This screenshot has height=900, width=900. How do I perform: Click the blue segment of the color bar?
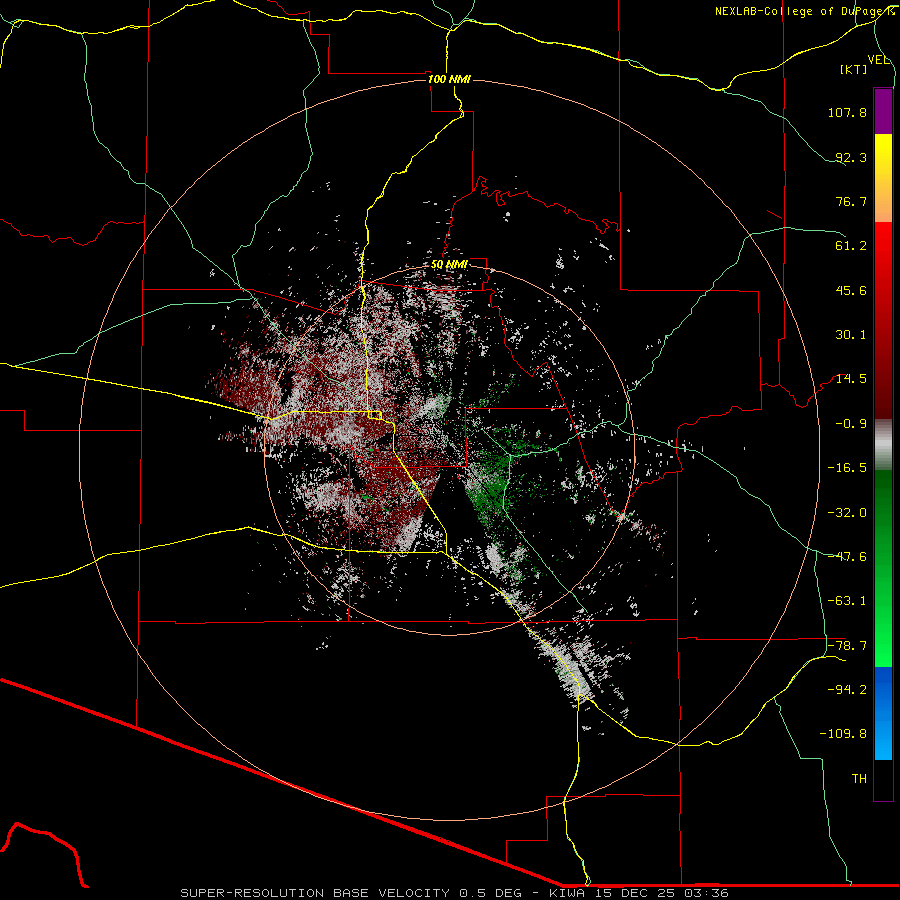(883, 713)
